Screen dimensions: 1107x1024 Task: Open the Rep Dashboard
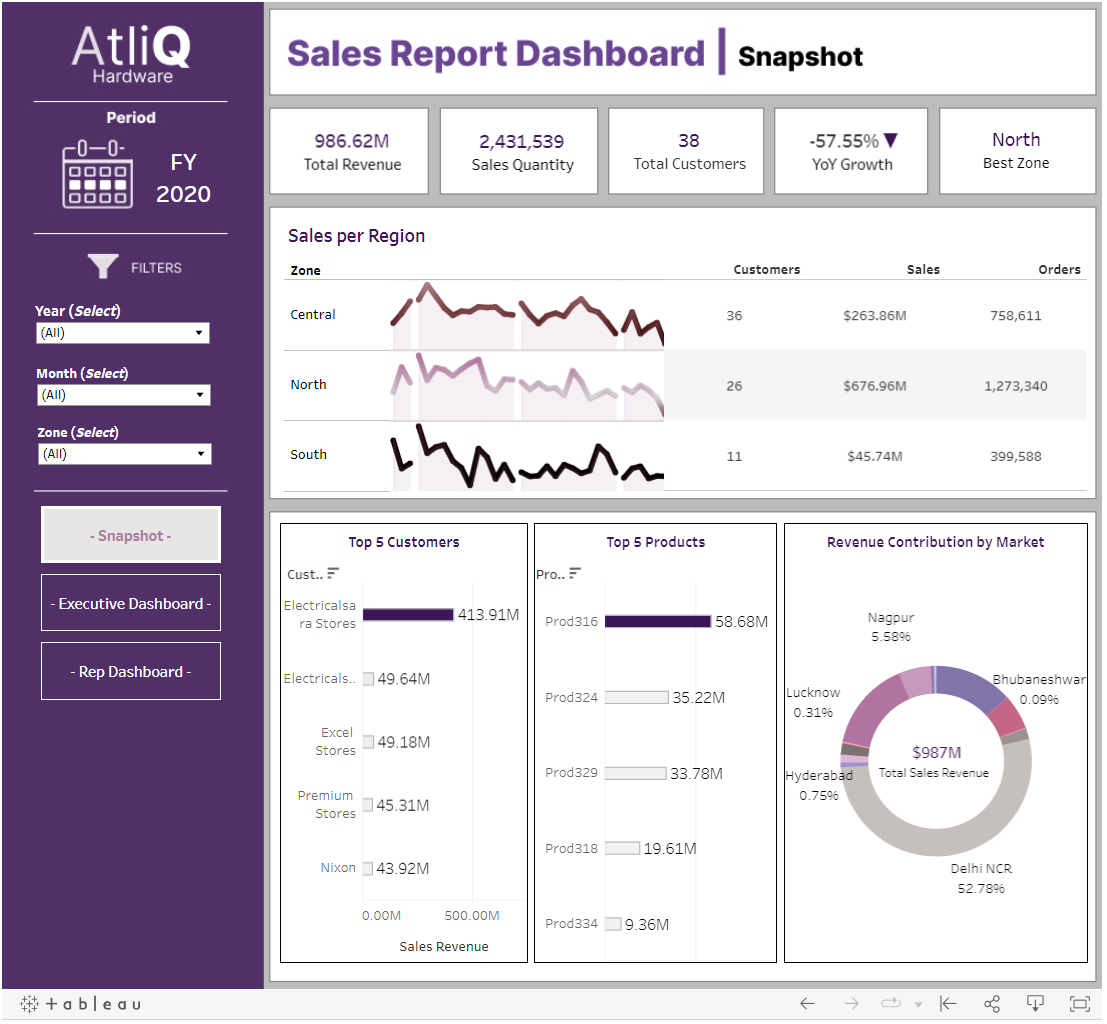130,671
